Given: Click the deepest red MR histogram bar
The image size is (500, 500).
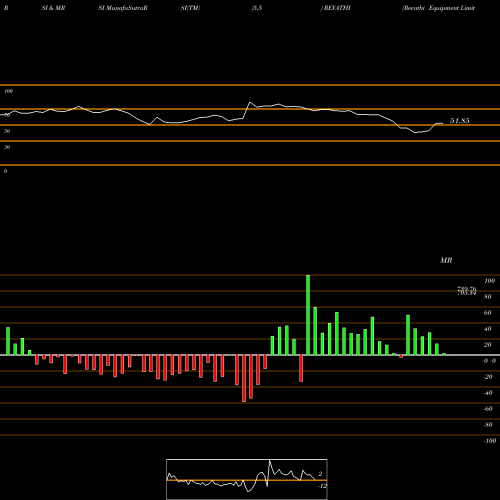Looking at the screenshot, I should (244, 378).
